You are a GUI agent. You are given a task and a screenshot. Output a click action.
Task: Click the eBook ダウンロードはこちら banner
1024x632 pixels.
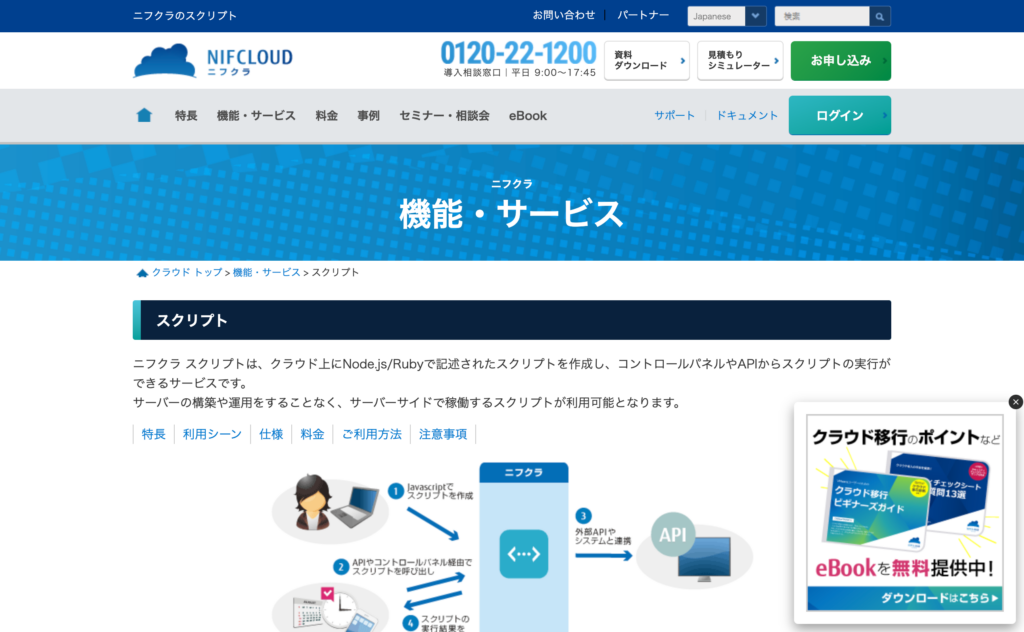pyautogui.click(x=904, y=598)
